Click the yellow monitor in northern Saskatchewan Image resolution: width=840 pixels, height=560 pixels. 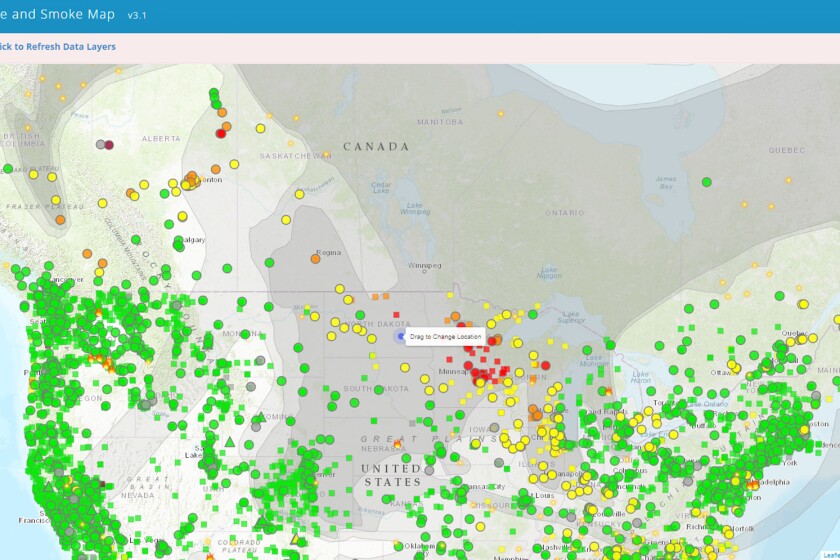[x=260, y=128]
